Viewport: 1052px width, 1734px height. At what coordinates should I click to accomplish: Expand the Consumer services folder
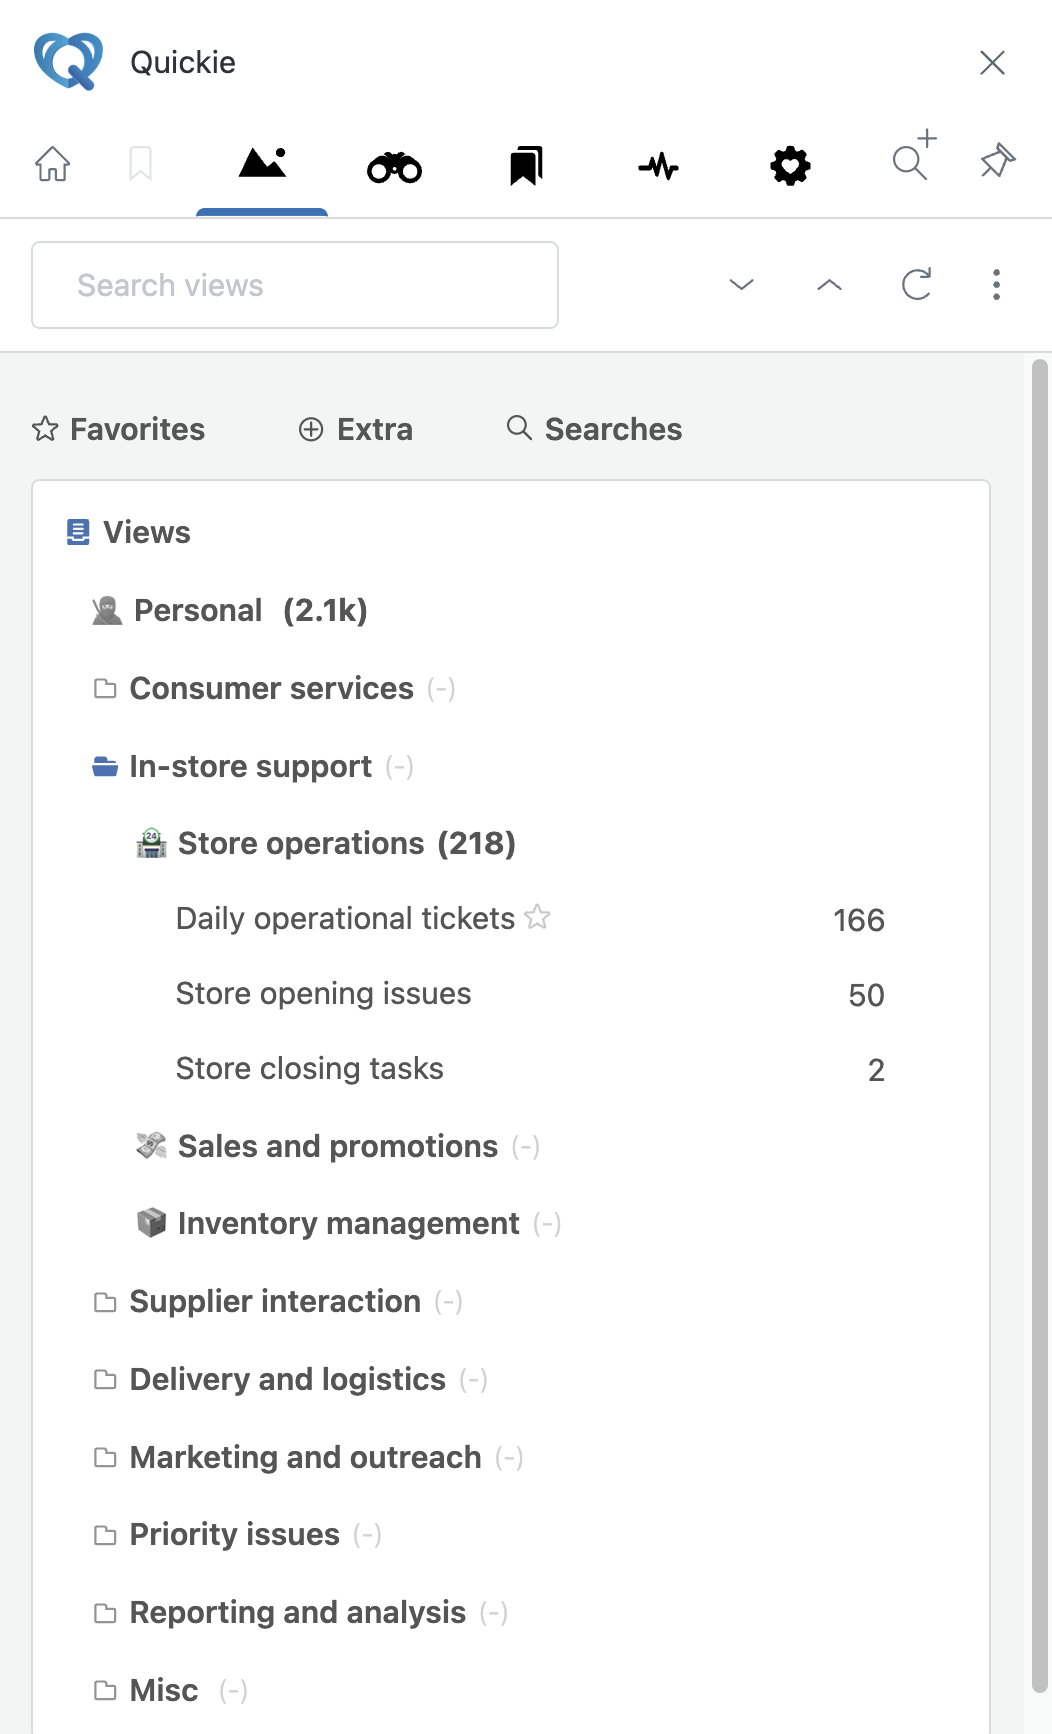click(274, 689)
